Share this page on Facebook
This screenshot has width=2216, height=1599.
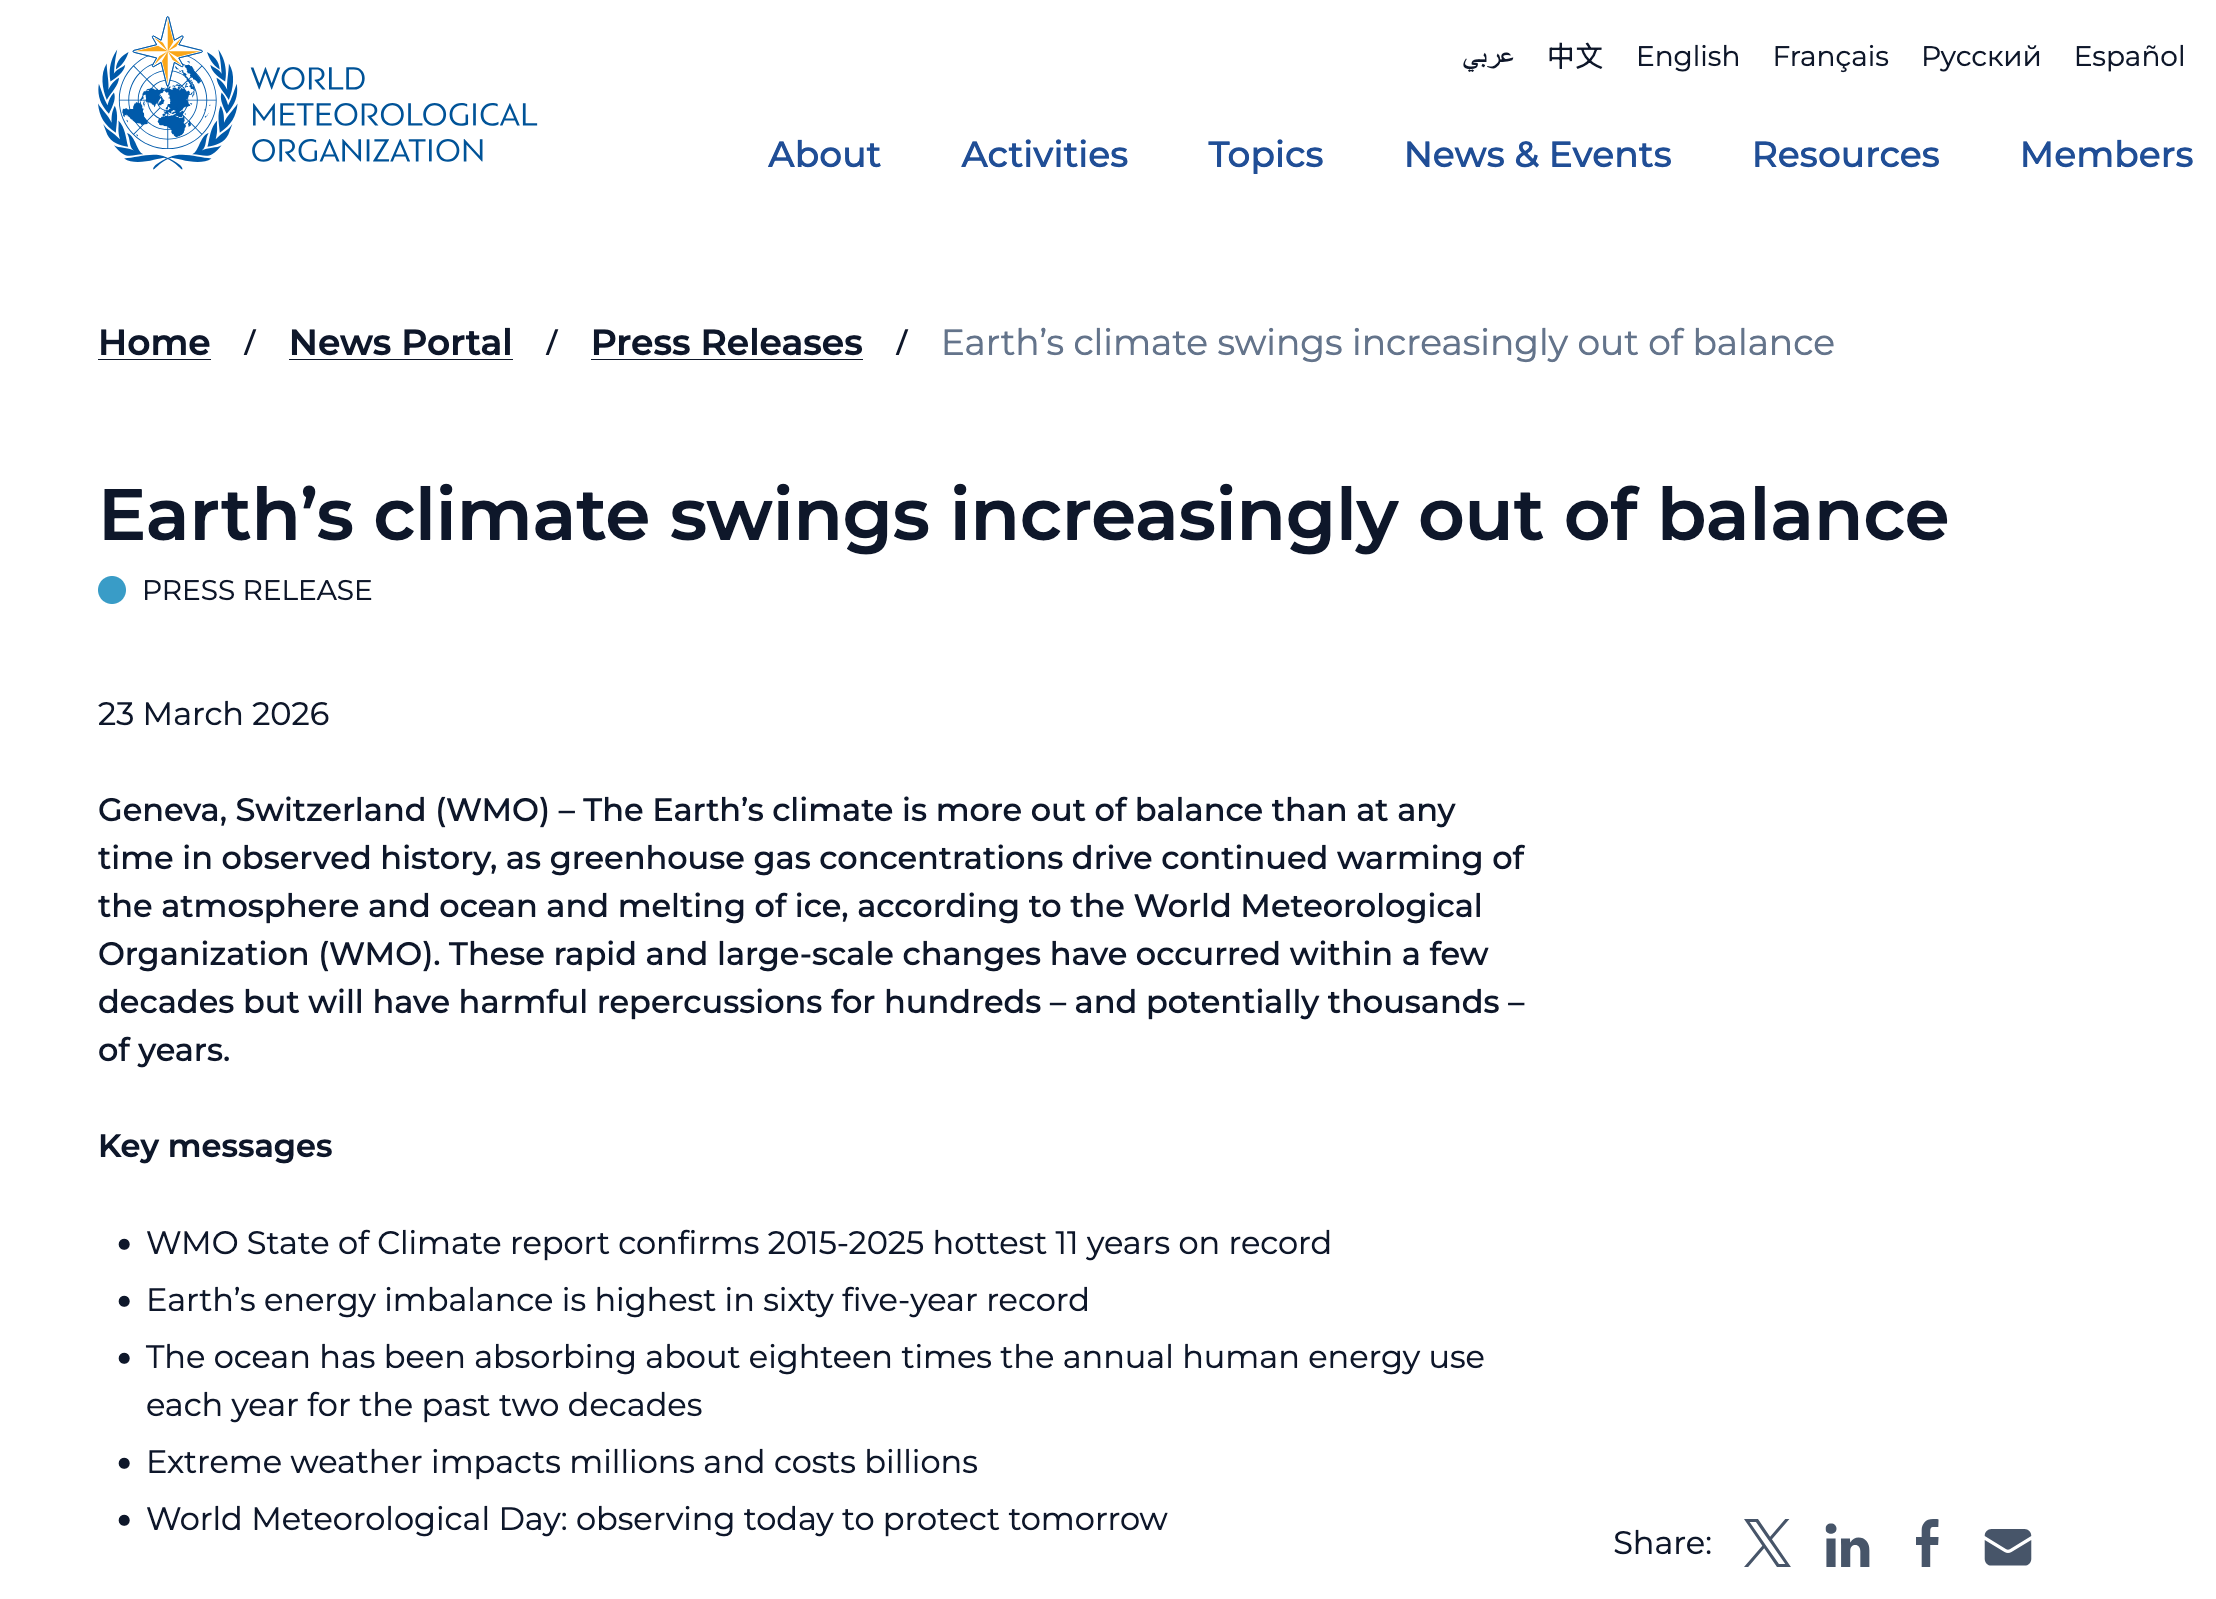click(1928, 1544)
